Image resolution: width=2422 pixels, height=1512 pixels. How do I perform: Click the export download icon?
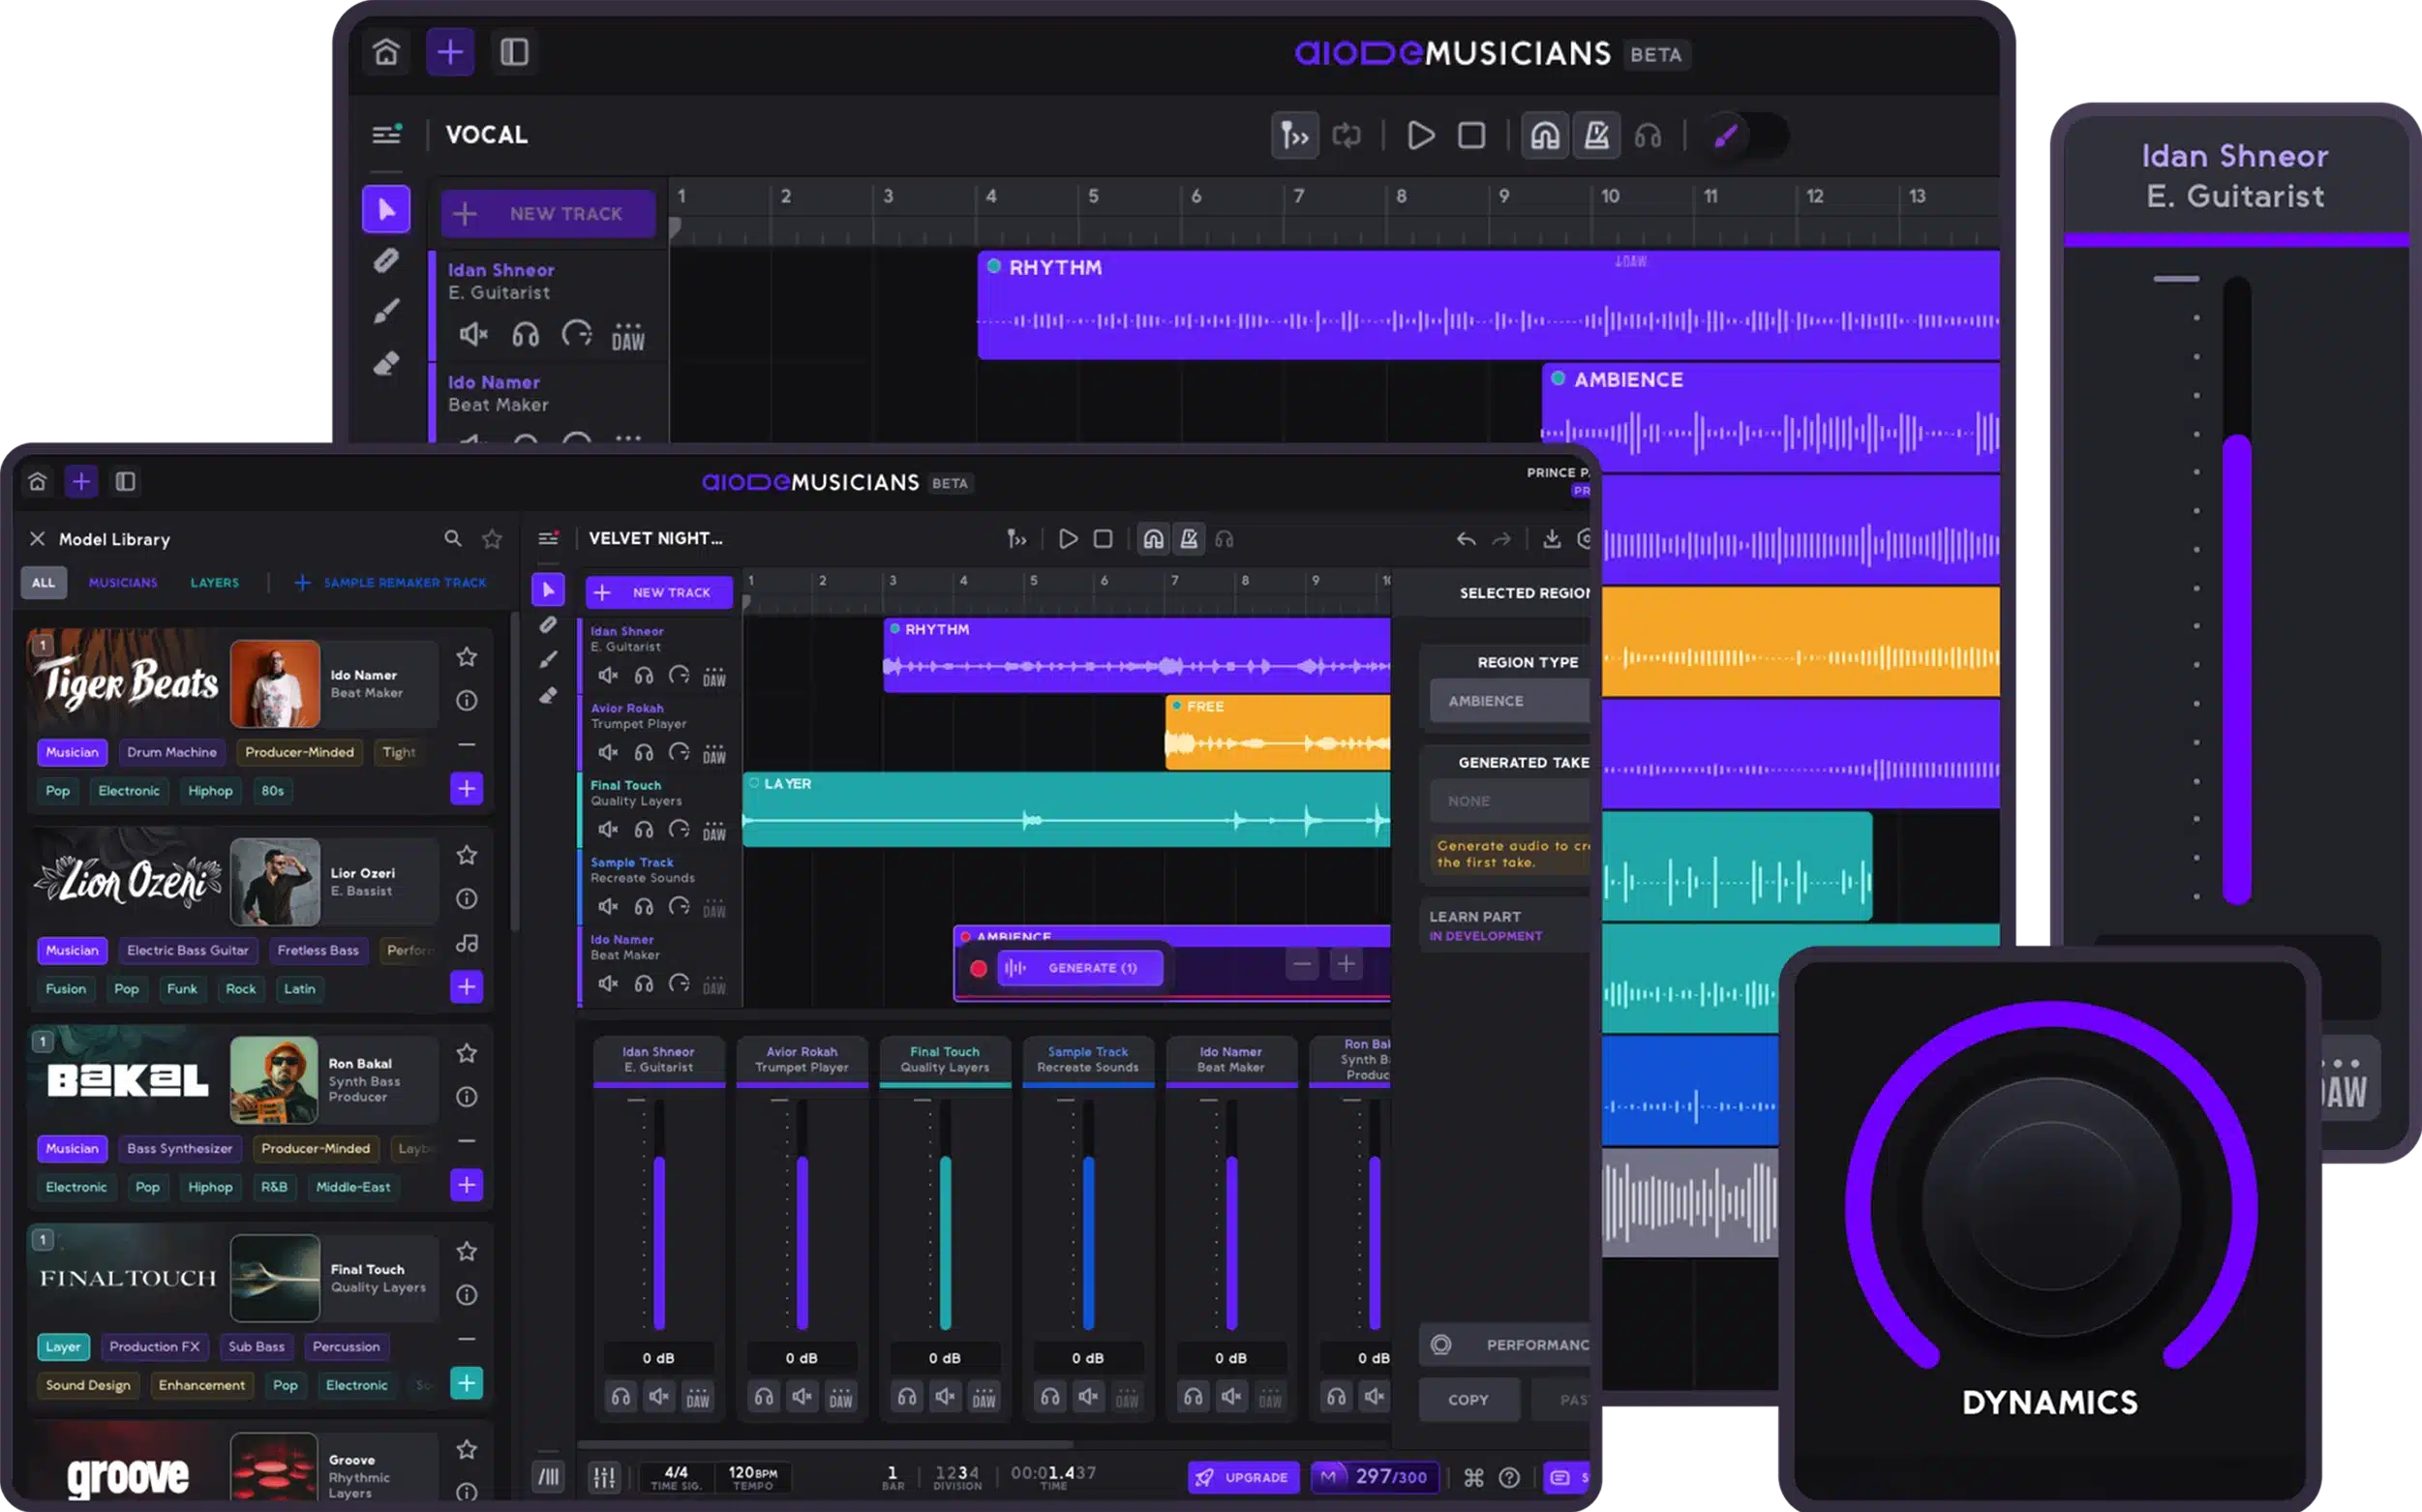pyautogui.click(x=1551, y=539)
